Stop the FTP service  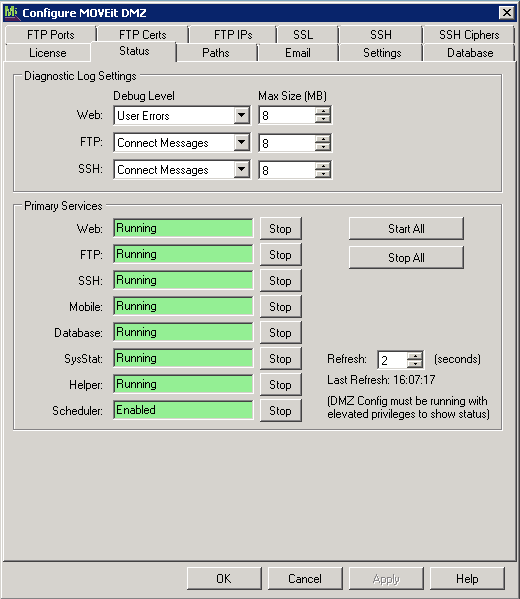tap(280, 254)
